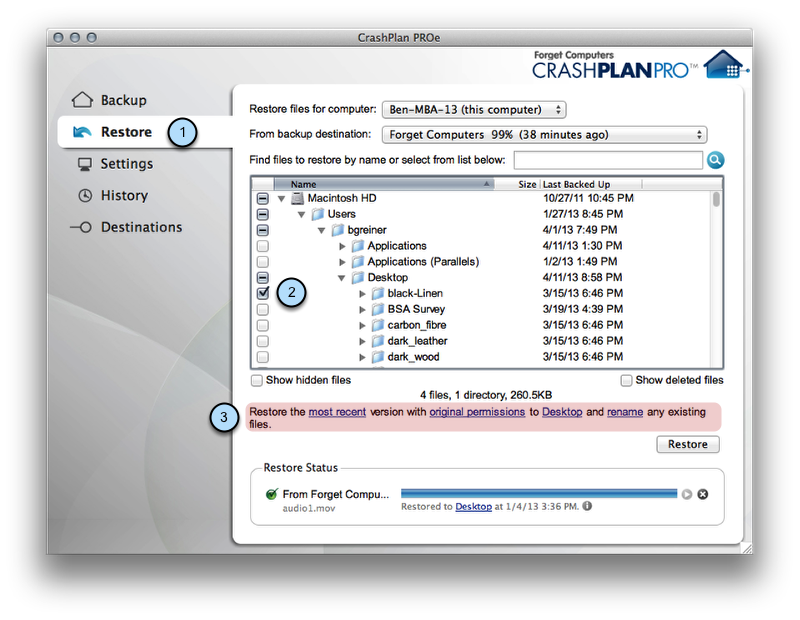
Task: Click the History clock icon
Action: tap(85, 195)
